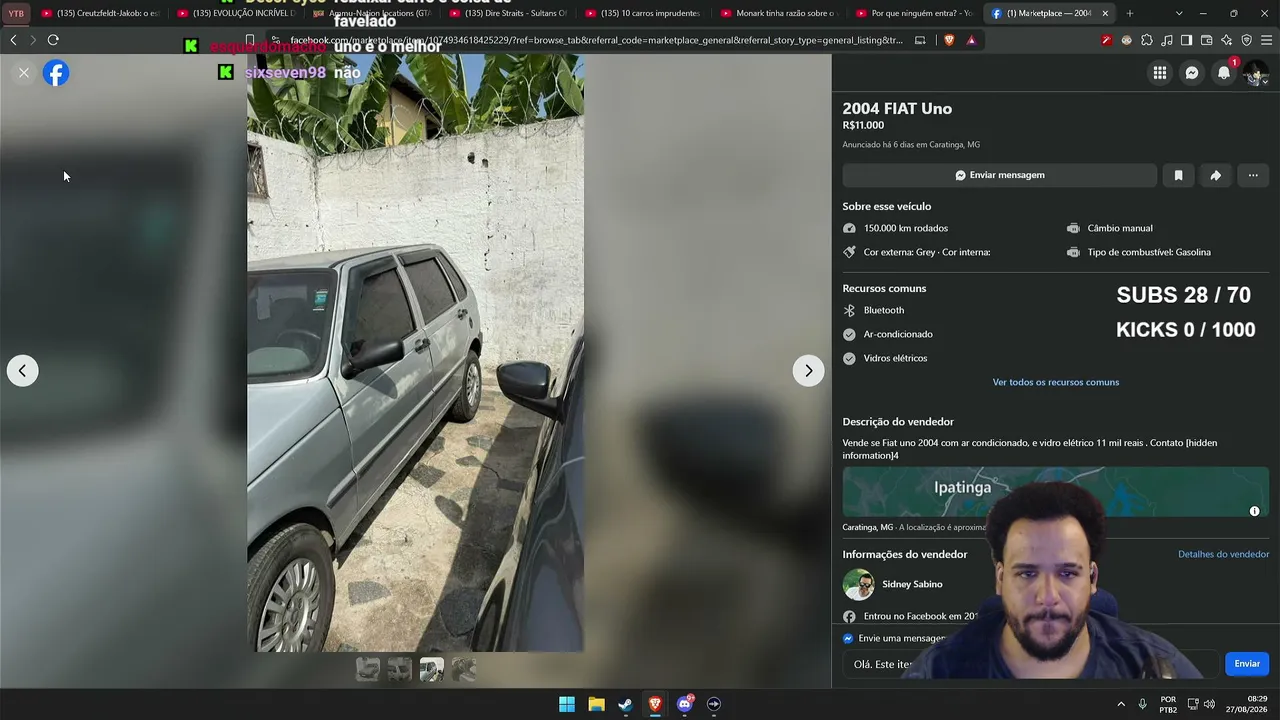
Task: Switch to the Ammu-Nation locations tab
Action: click(x=372, y=14)
